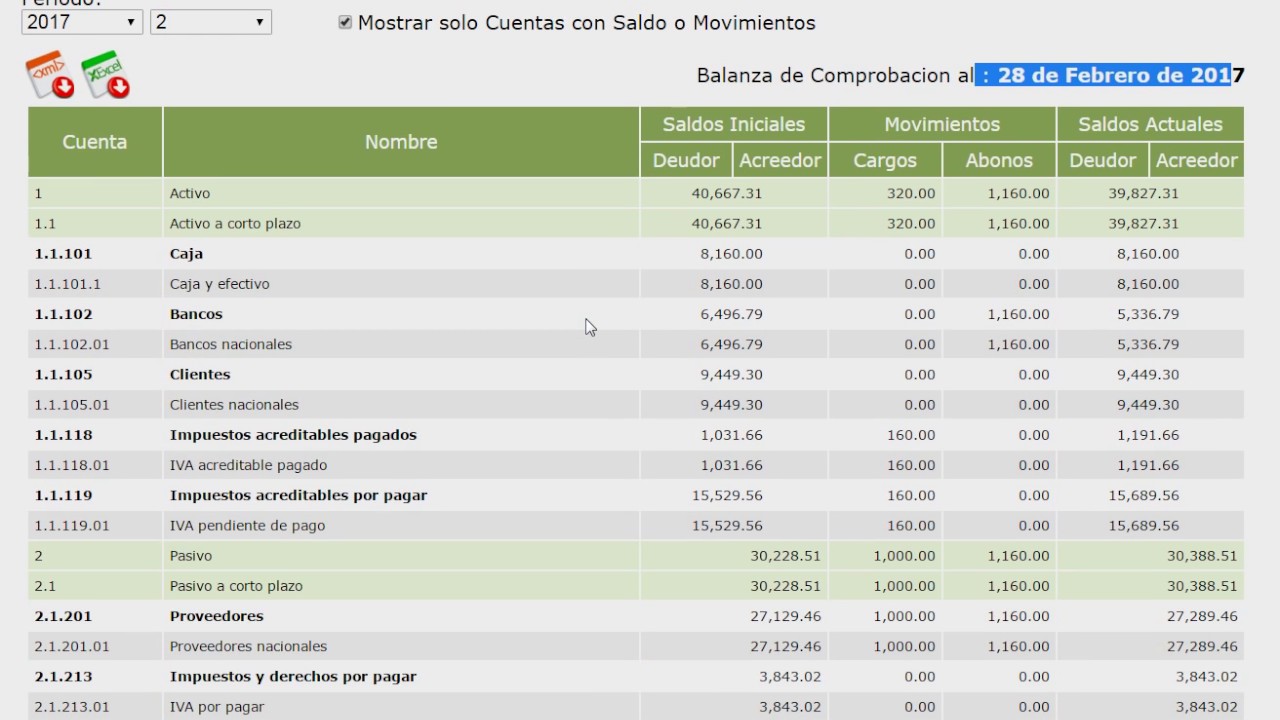Click Clientes nacionales initial balance 9,449.30
The image size is (1280, 720).
click(731, 405)
